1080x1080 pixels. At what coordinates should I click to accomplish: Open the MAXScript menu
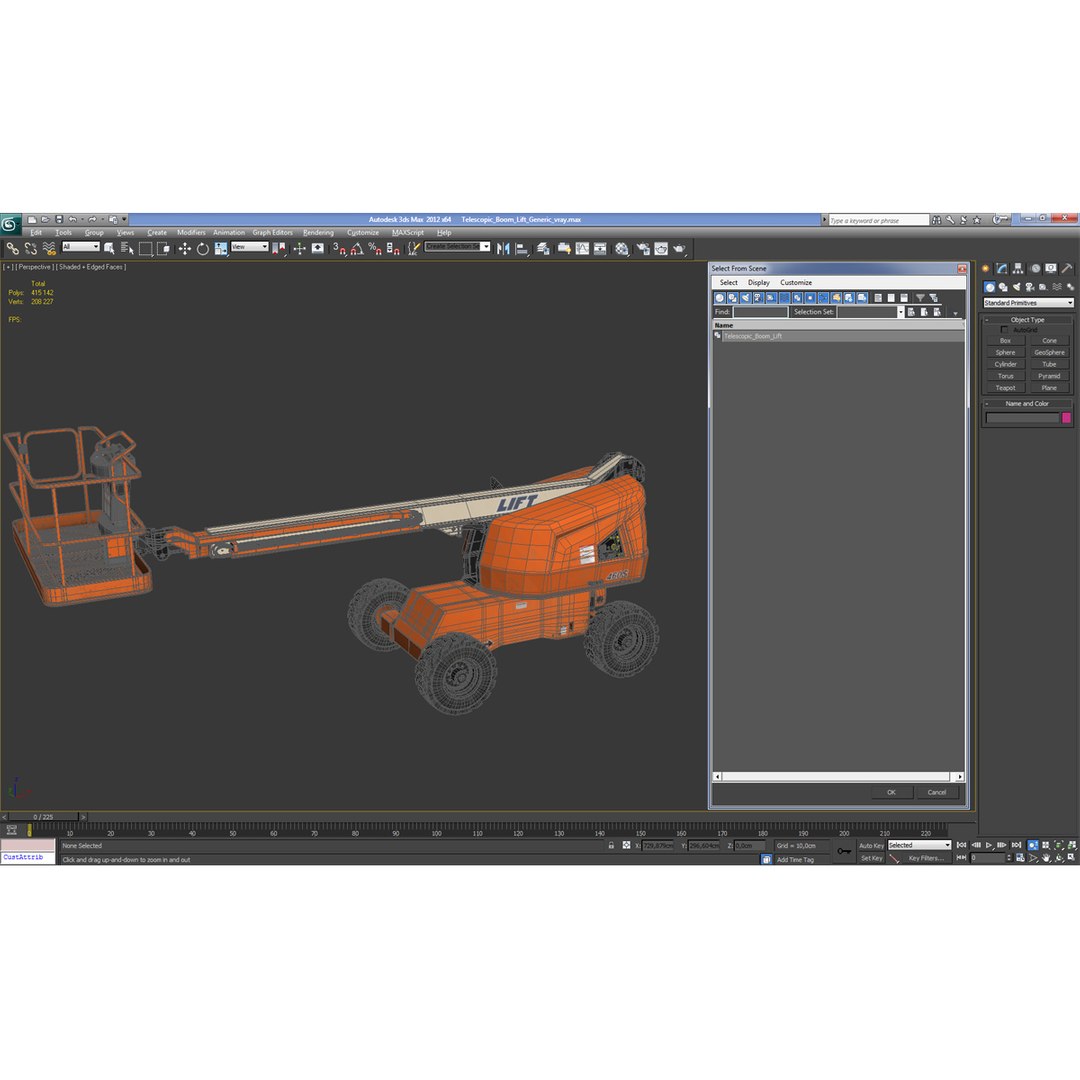pos(408,233)
